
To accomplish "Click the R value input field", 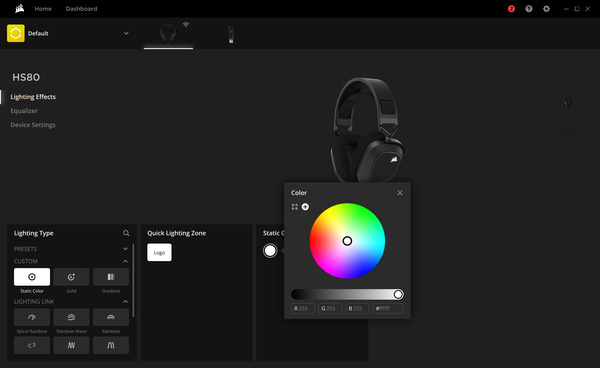I will 303,308.
